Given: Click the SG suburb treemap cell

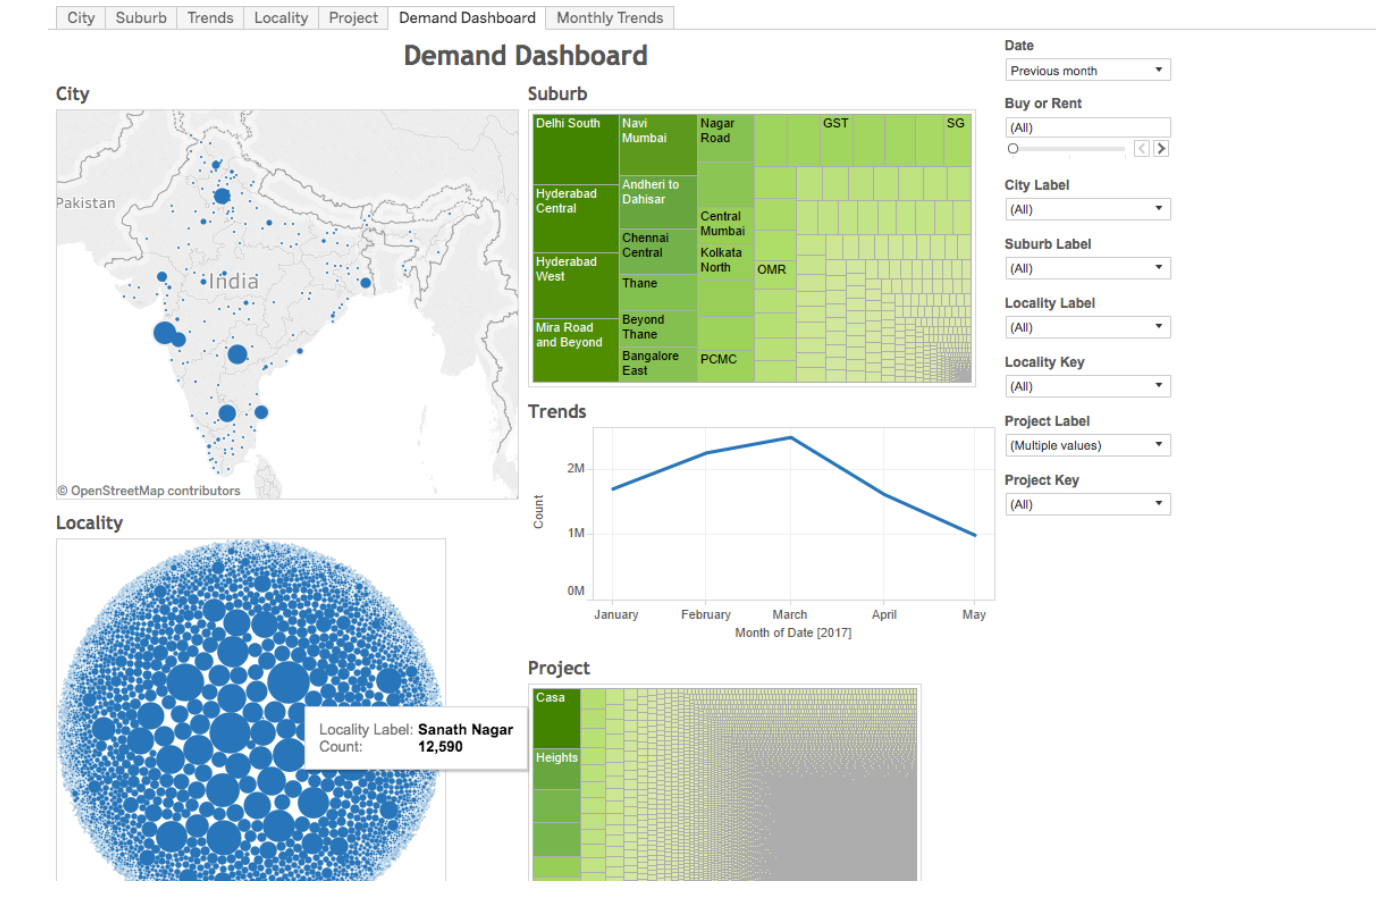Looking at the screenshot, I should (957, 139).
